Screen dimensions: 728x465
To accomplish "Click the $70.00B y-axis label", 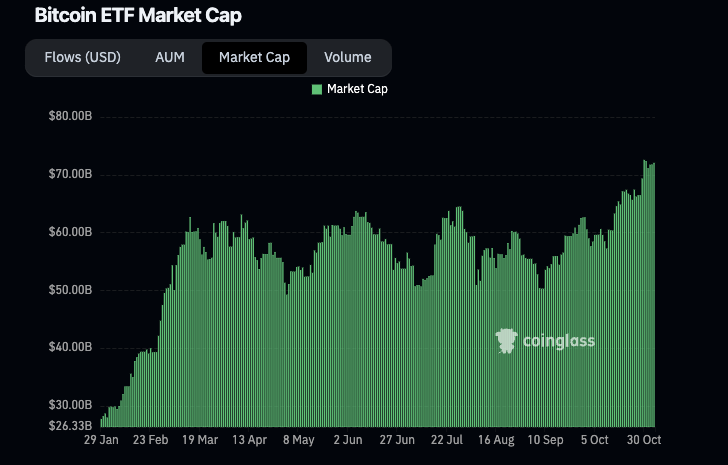I will click(70, 174).
